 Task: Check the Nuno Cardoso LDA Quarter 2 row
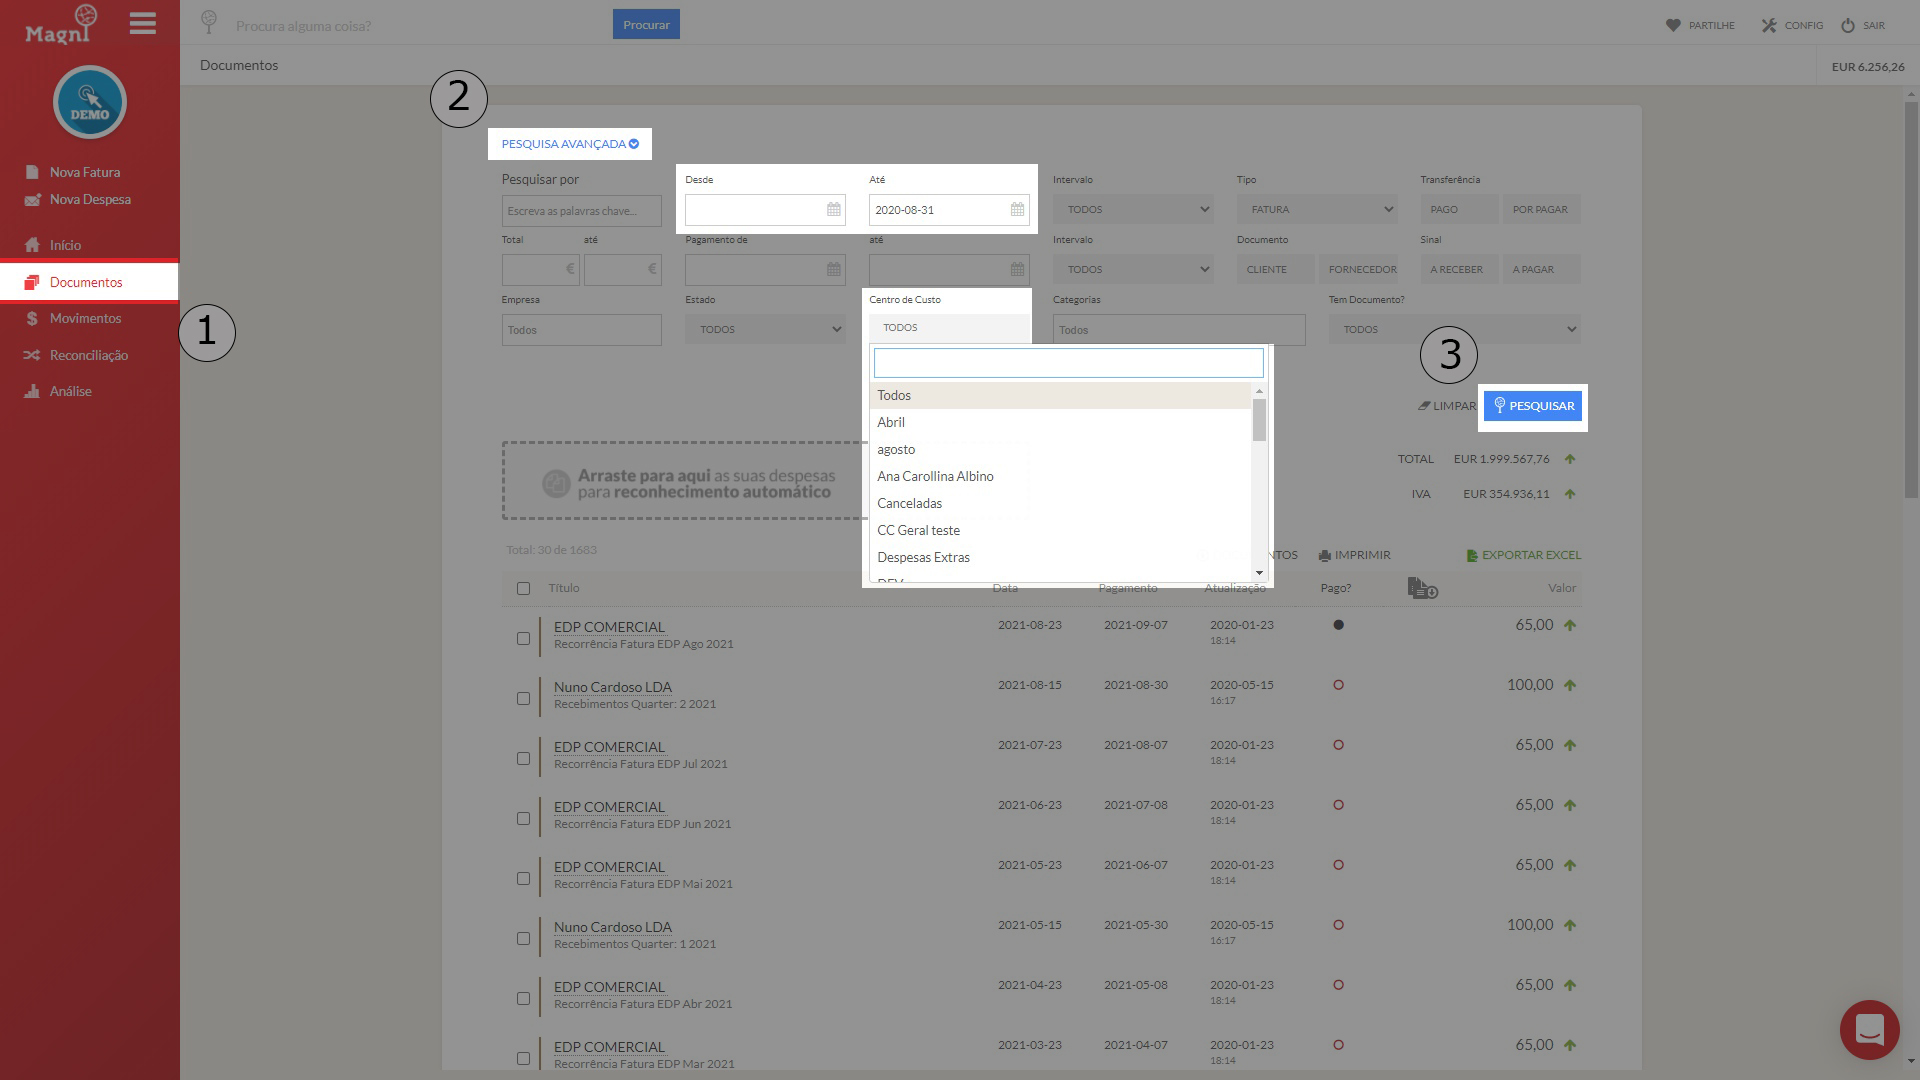(523, 698)
